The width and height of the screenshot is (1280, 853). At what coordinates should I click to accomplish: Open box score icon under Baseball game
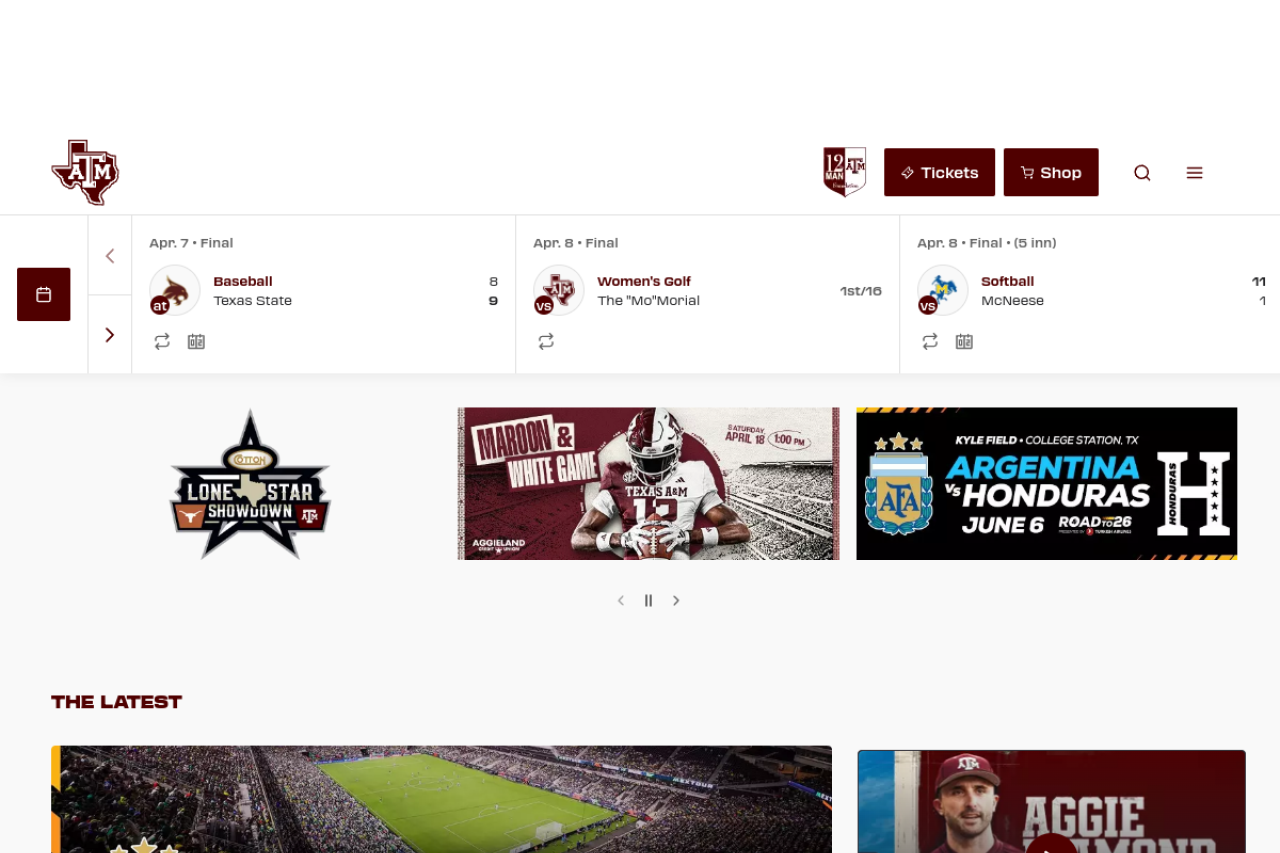click(x=196, y=342)
